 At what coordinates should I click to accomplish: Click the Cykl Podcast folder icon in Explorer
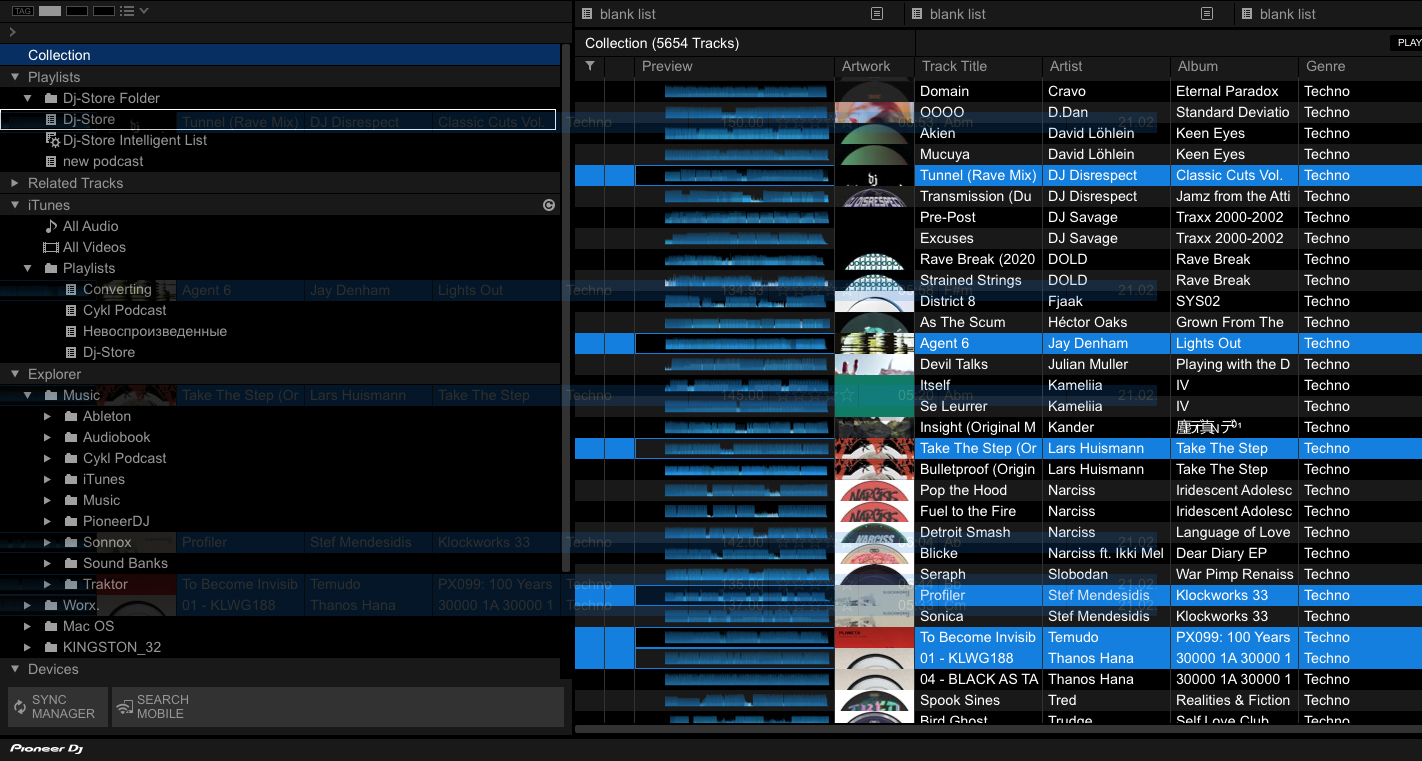(x=71, y=458)
